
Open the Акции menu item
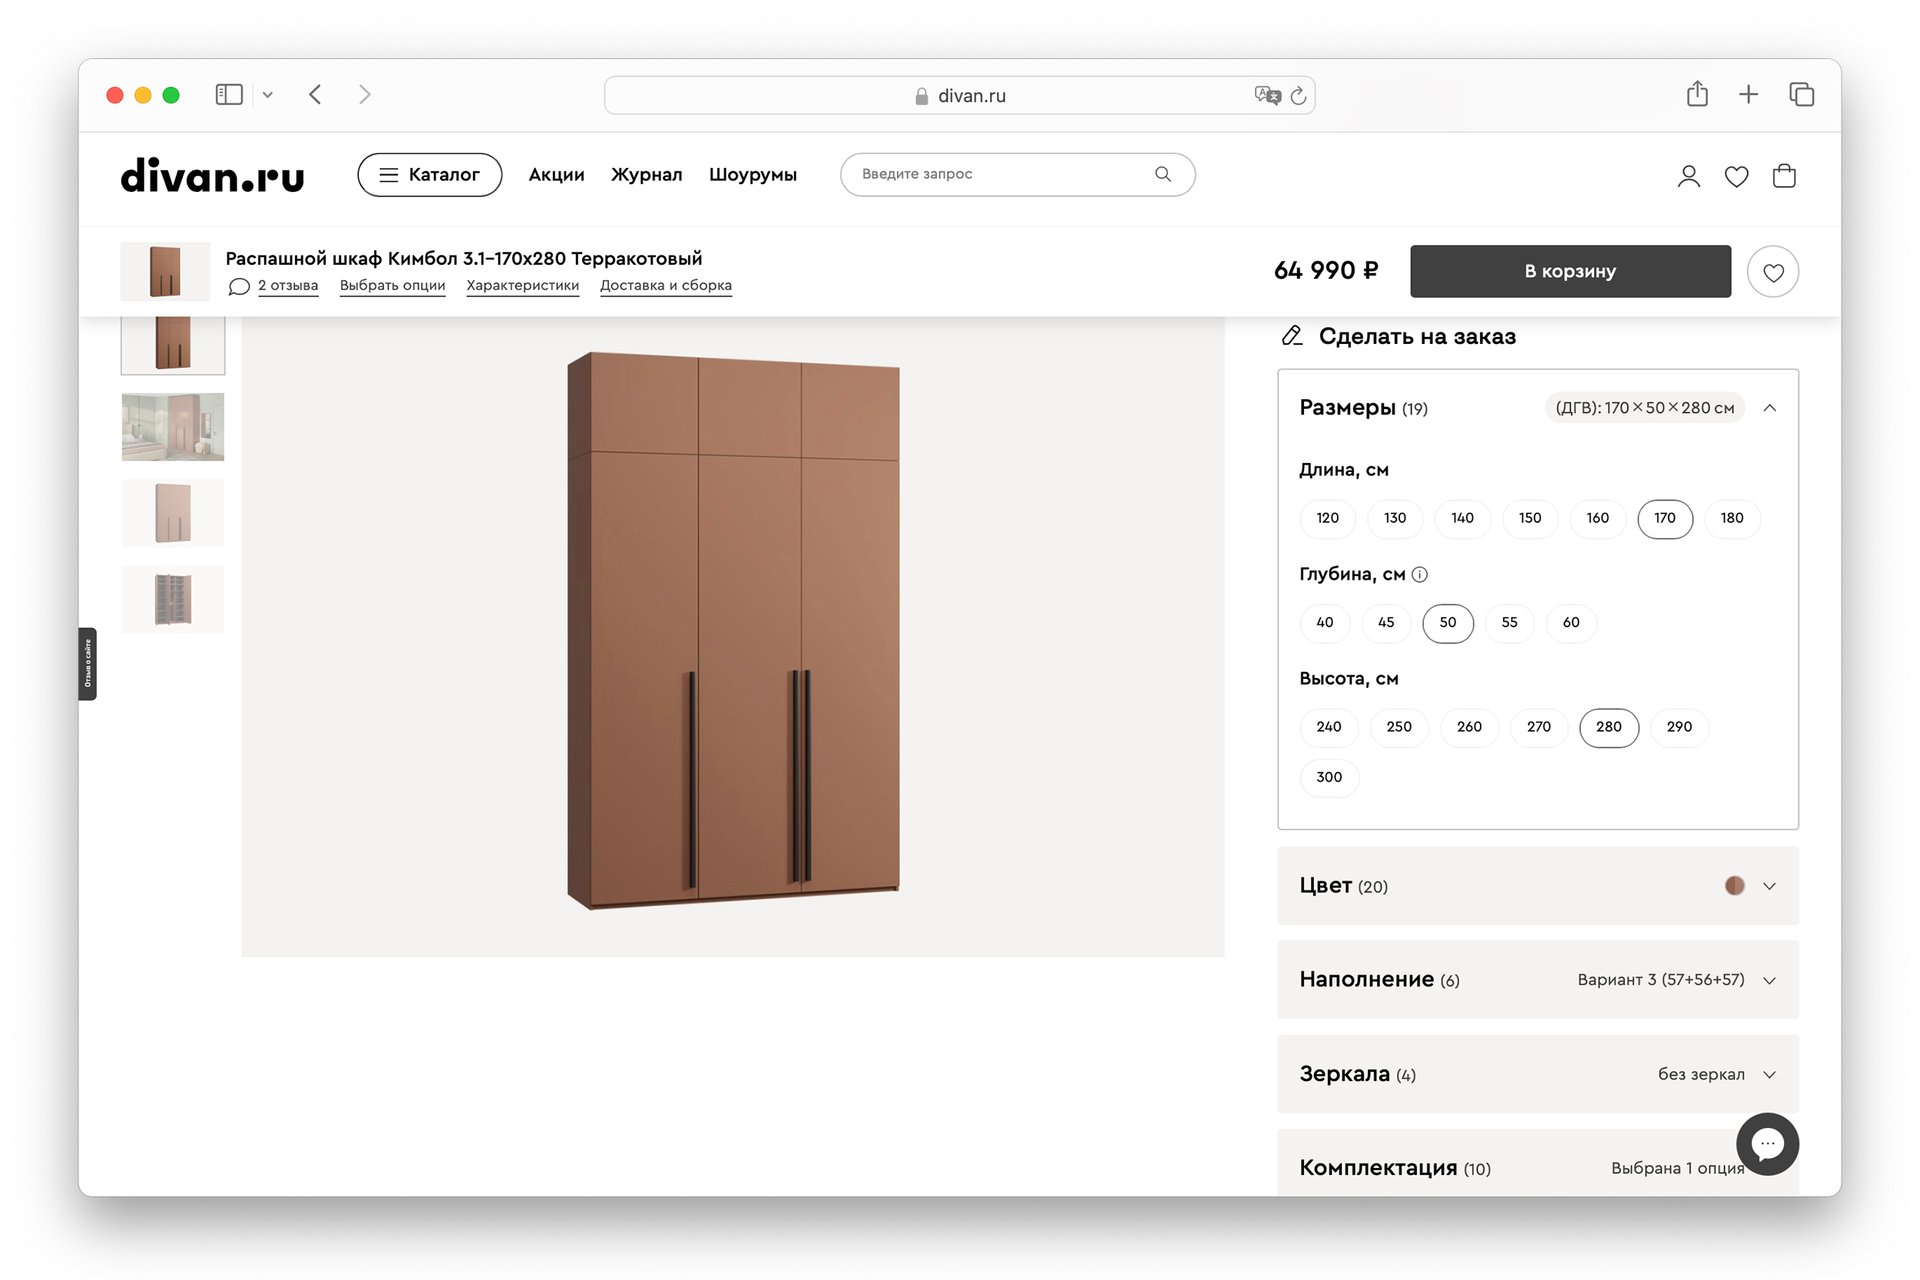tap(556, 175)
